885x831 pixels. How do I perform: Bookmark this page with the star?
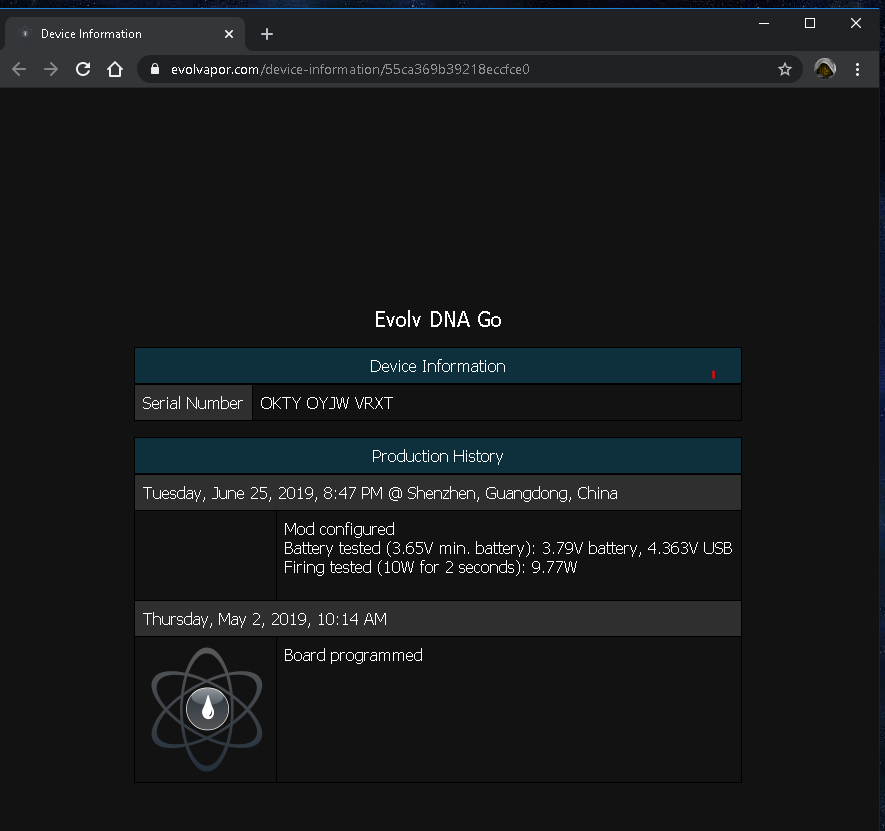click(x=785, y=69)
